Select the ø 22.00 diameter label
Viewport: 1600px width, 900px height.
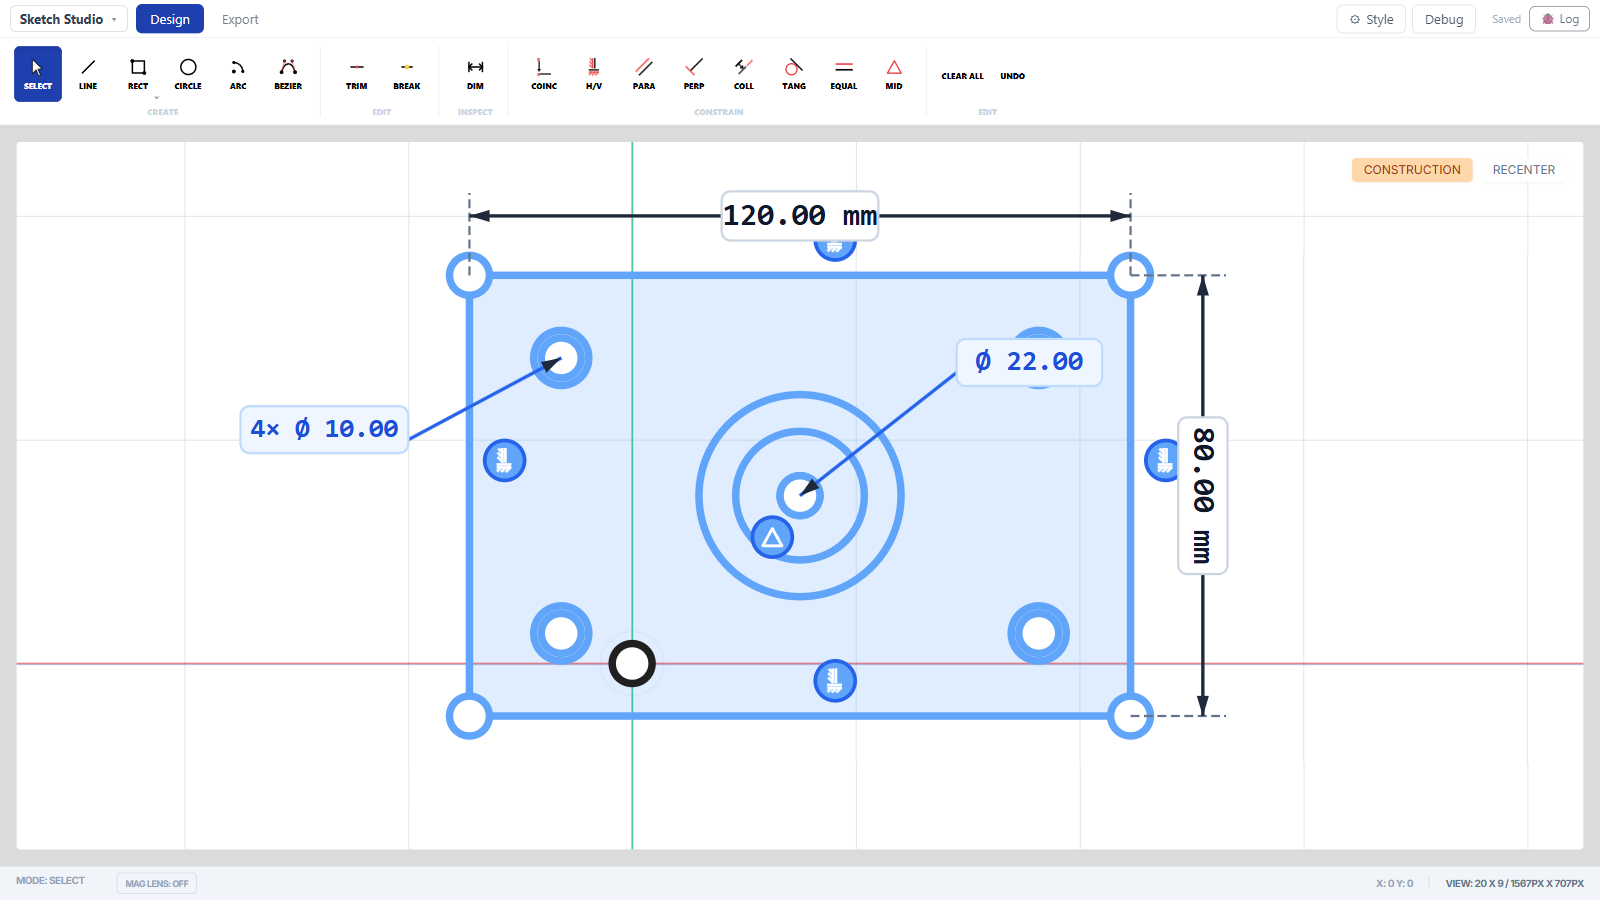(x=1029, y=361)
